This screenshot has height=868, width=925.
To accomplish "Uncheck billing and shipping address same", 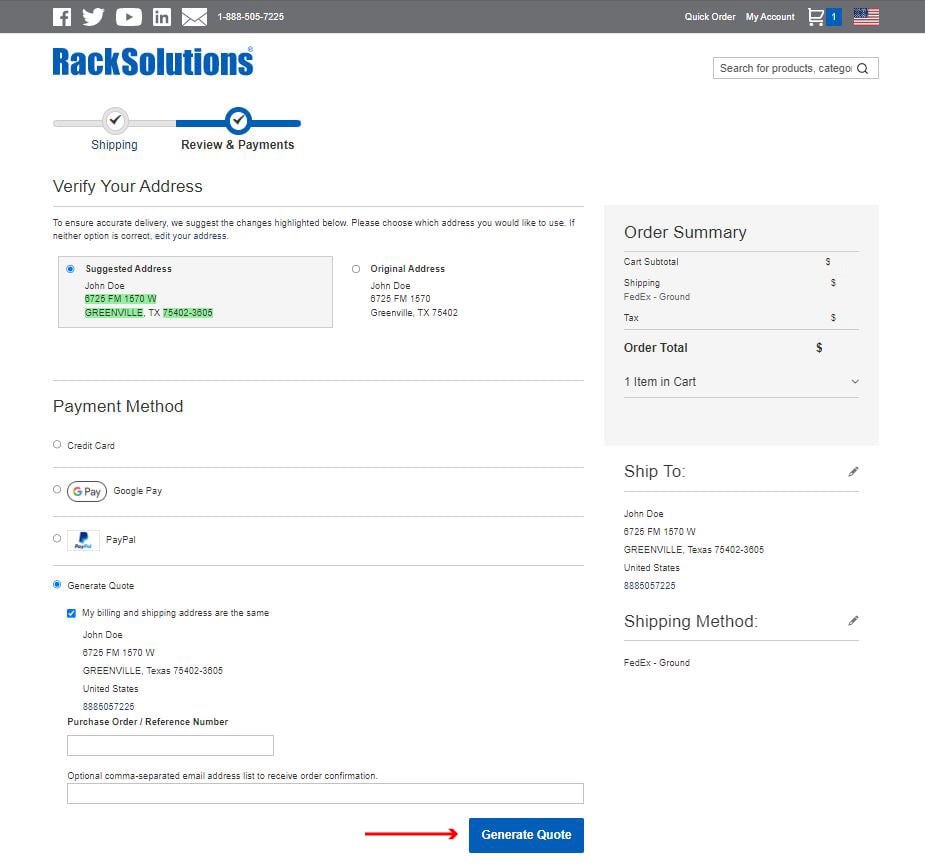I will click(72, 613).
